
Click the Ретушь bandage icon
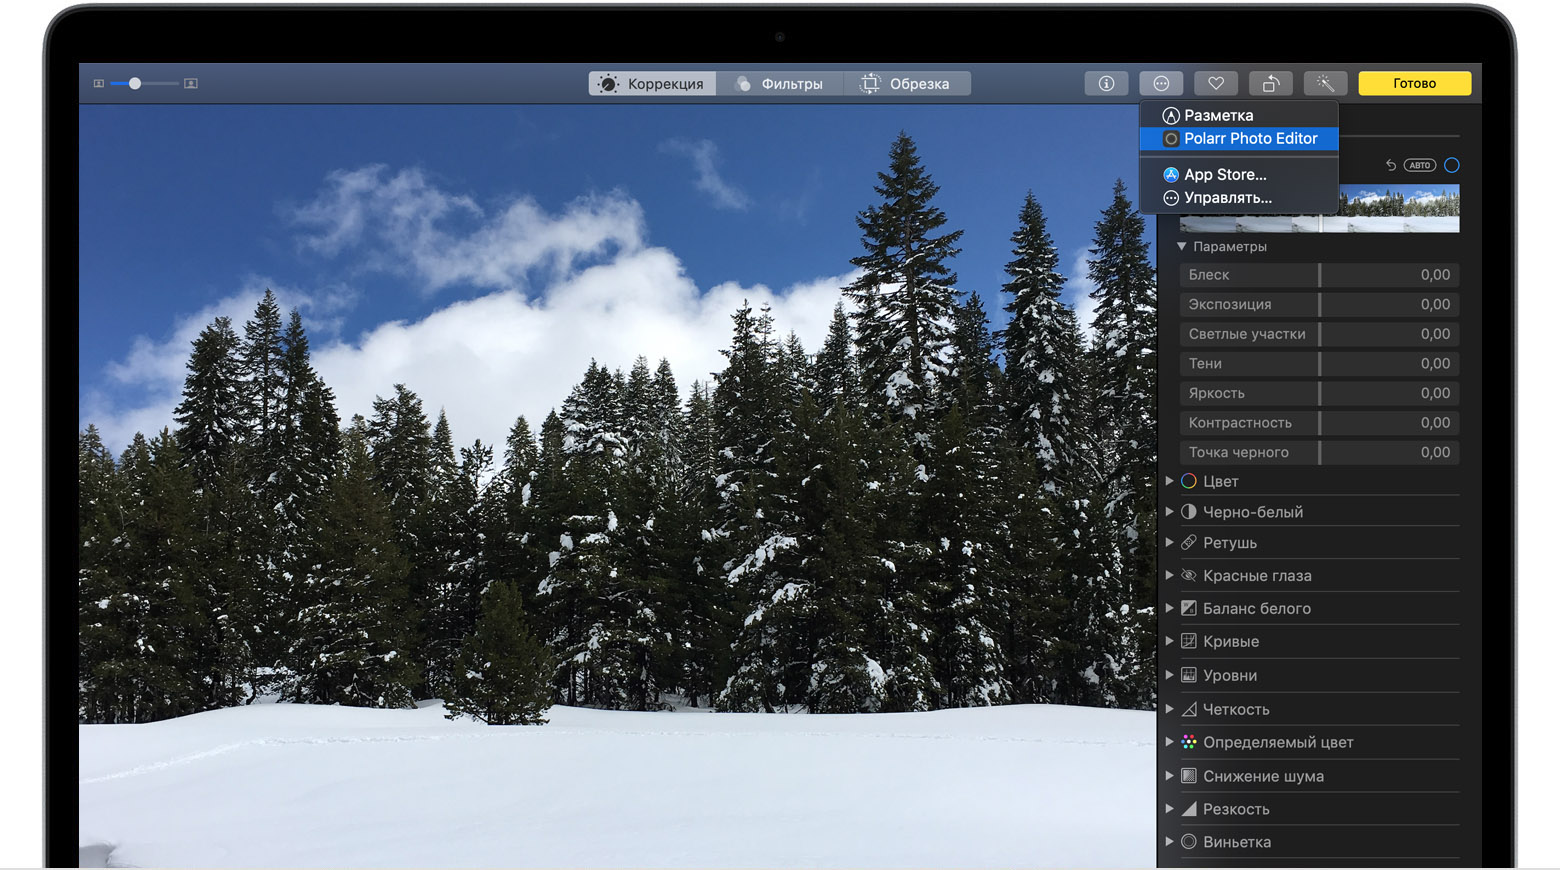(1189, 542)
